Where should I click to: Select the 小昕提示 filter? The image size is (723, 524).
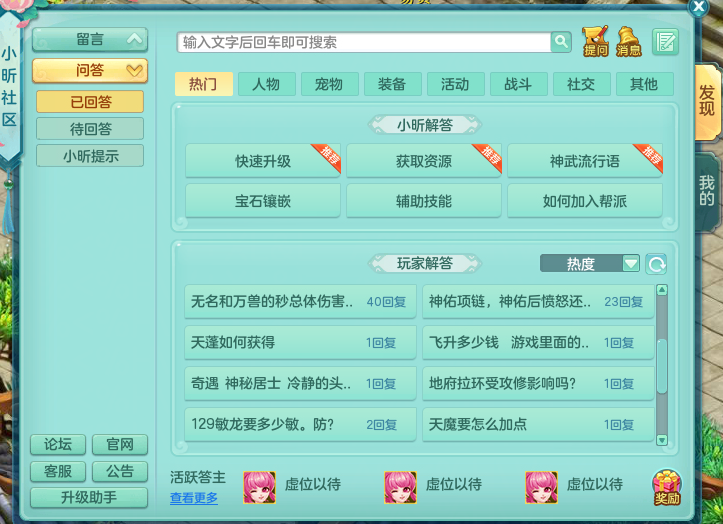coord(90,156)
